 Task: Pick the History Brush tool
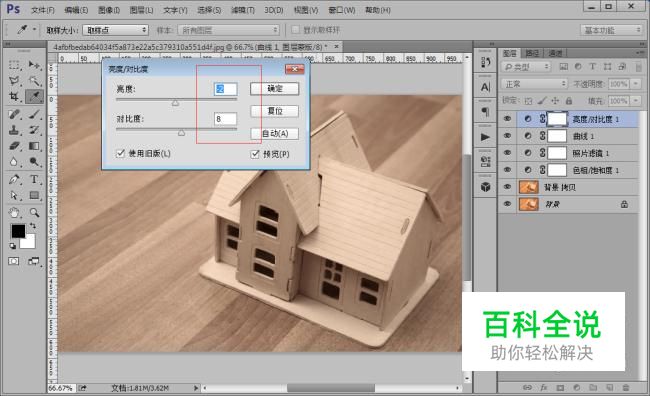coord(34,130)
